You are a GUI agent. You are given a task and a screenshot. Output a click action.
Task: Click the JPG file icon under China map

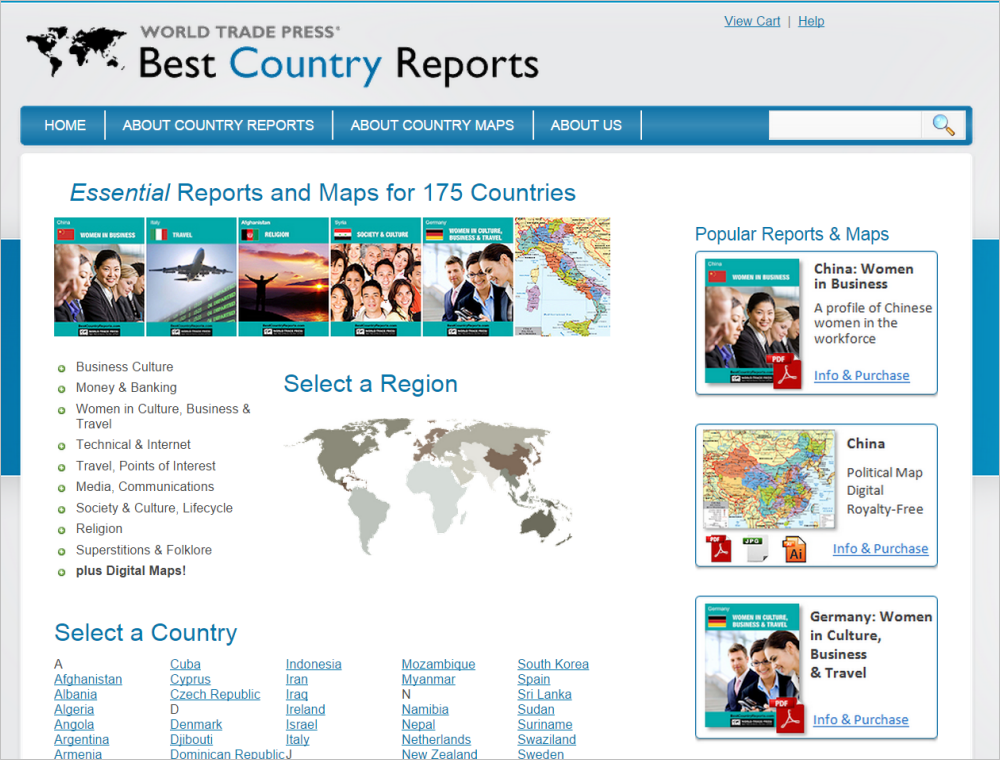point(756,549)
